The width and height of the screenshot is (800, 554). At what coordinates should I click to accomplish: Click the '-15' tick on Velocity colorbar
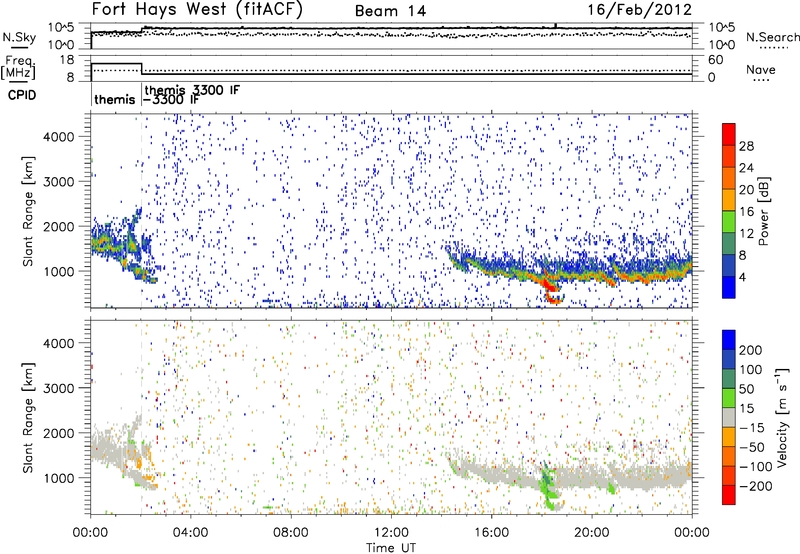coord(751,427)
